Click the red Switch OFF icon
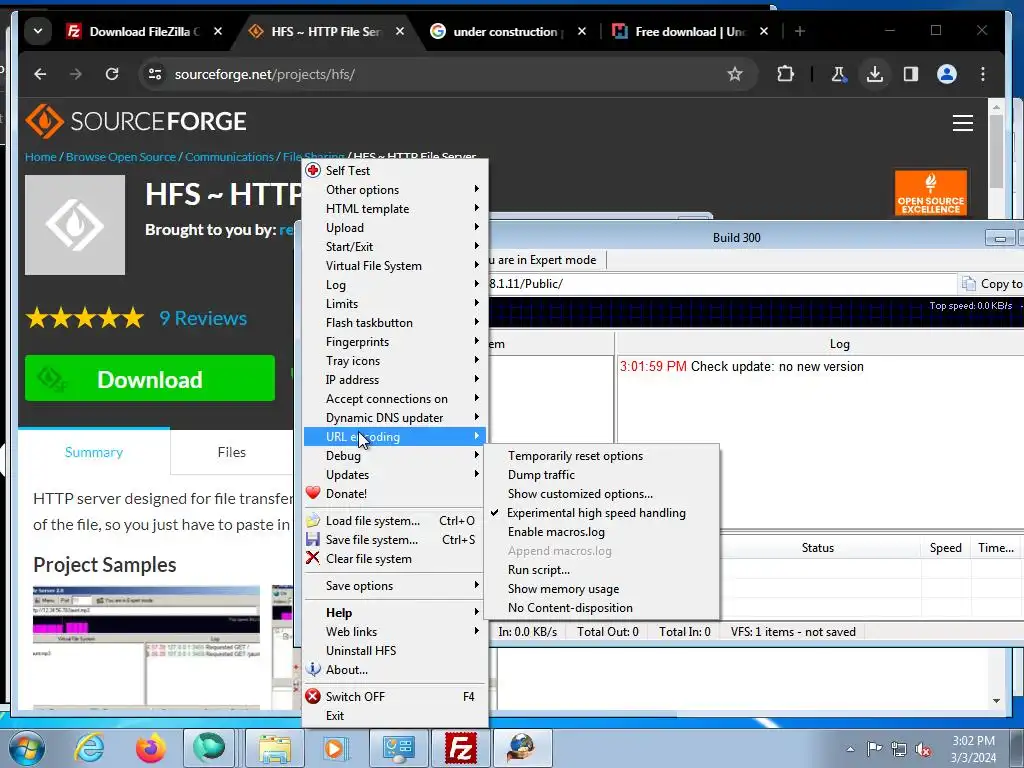 click(313, 696)
